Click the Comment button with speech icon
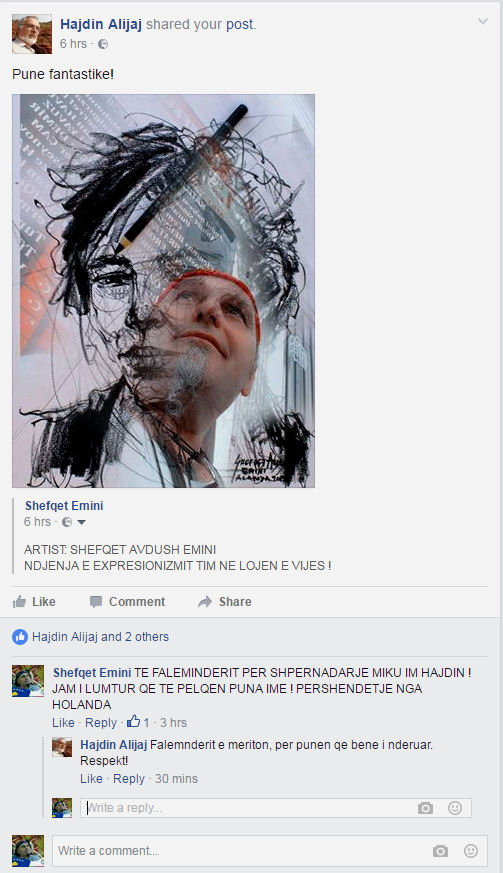 128,601
